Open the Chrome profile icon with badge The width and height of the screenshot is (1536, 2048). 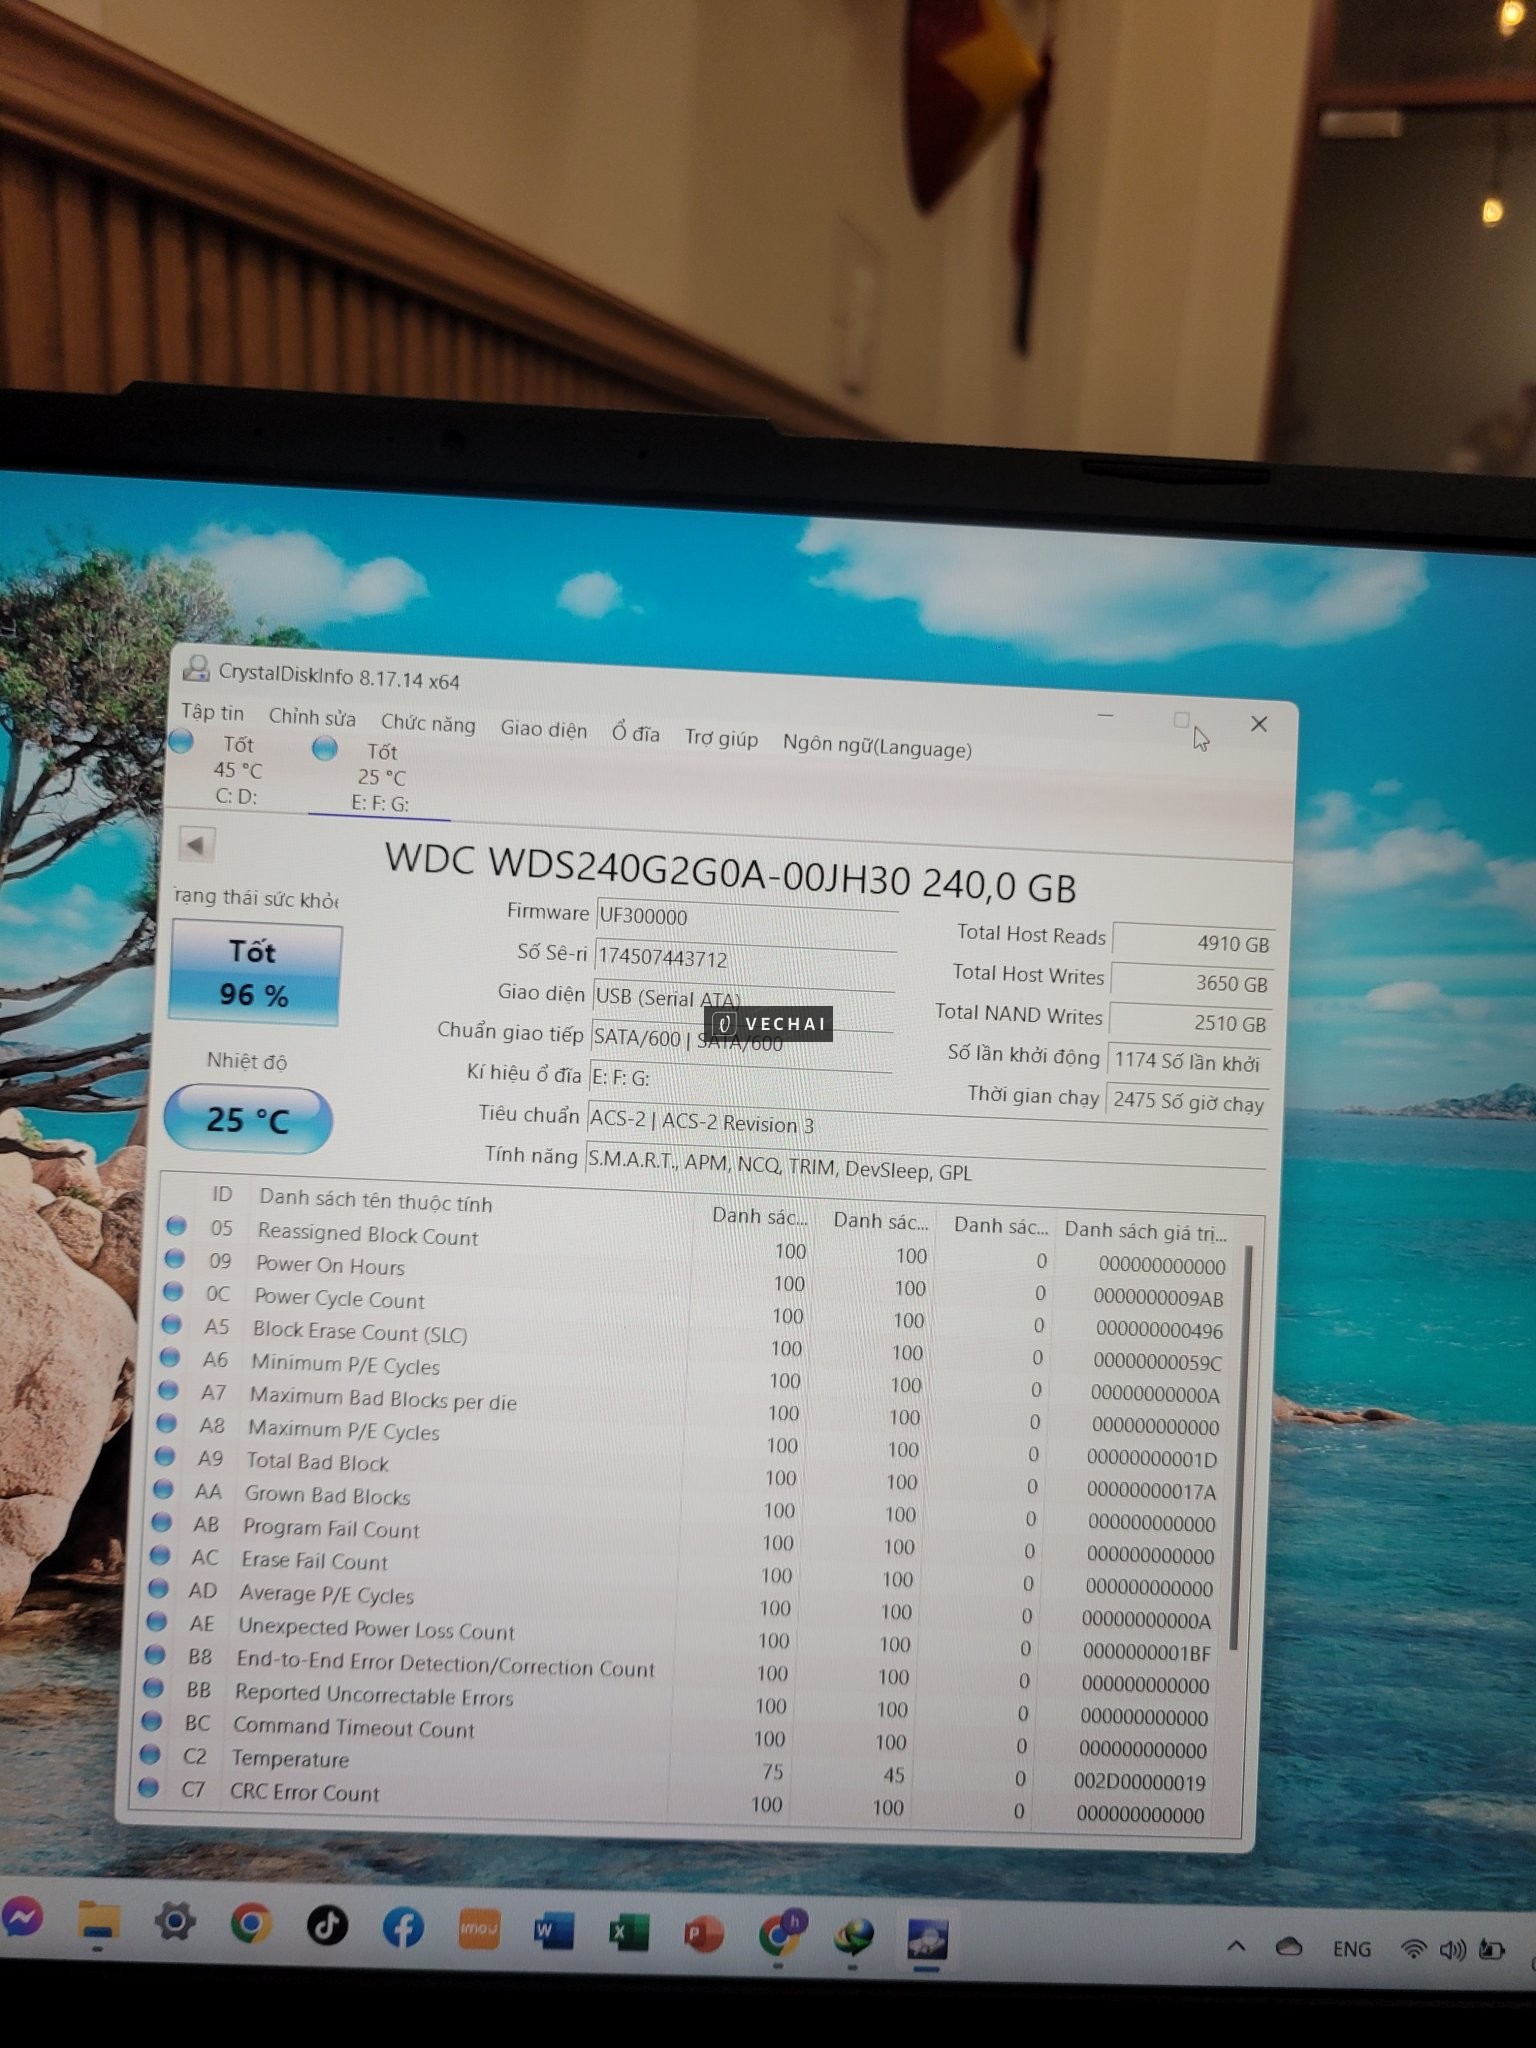(x=781, y=1933)
